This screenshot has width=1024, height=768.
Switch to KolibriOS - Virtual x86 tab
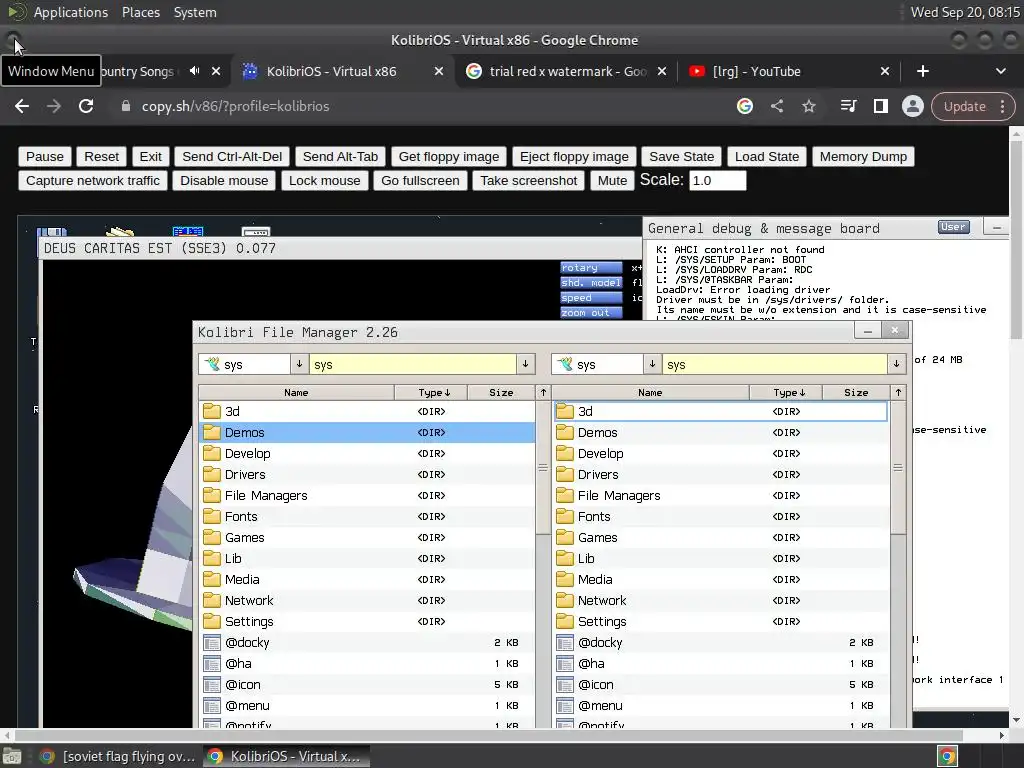[x=342, y=71]
